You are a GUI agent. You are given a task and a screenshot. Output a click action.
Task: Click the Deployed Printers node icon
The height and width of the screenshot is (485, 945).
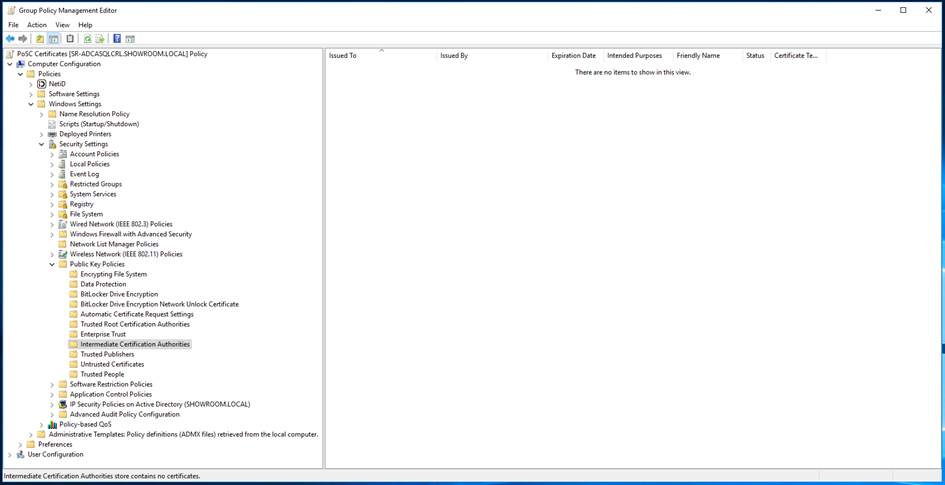52,134
